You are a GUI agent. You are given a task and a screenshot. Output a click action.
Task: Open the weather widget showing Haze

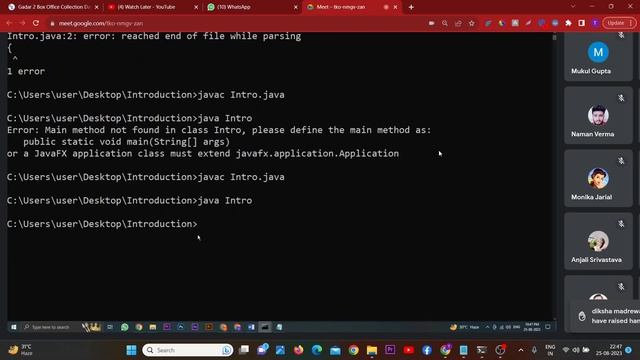pos(20,350)
